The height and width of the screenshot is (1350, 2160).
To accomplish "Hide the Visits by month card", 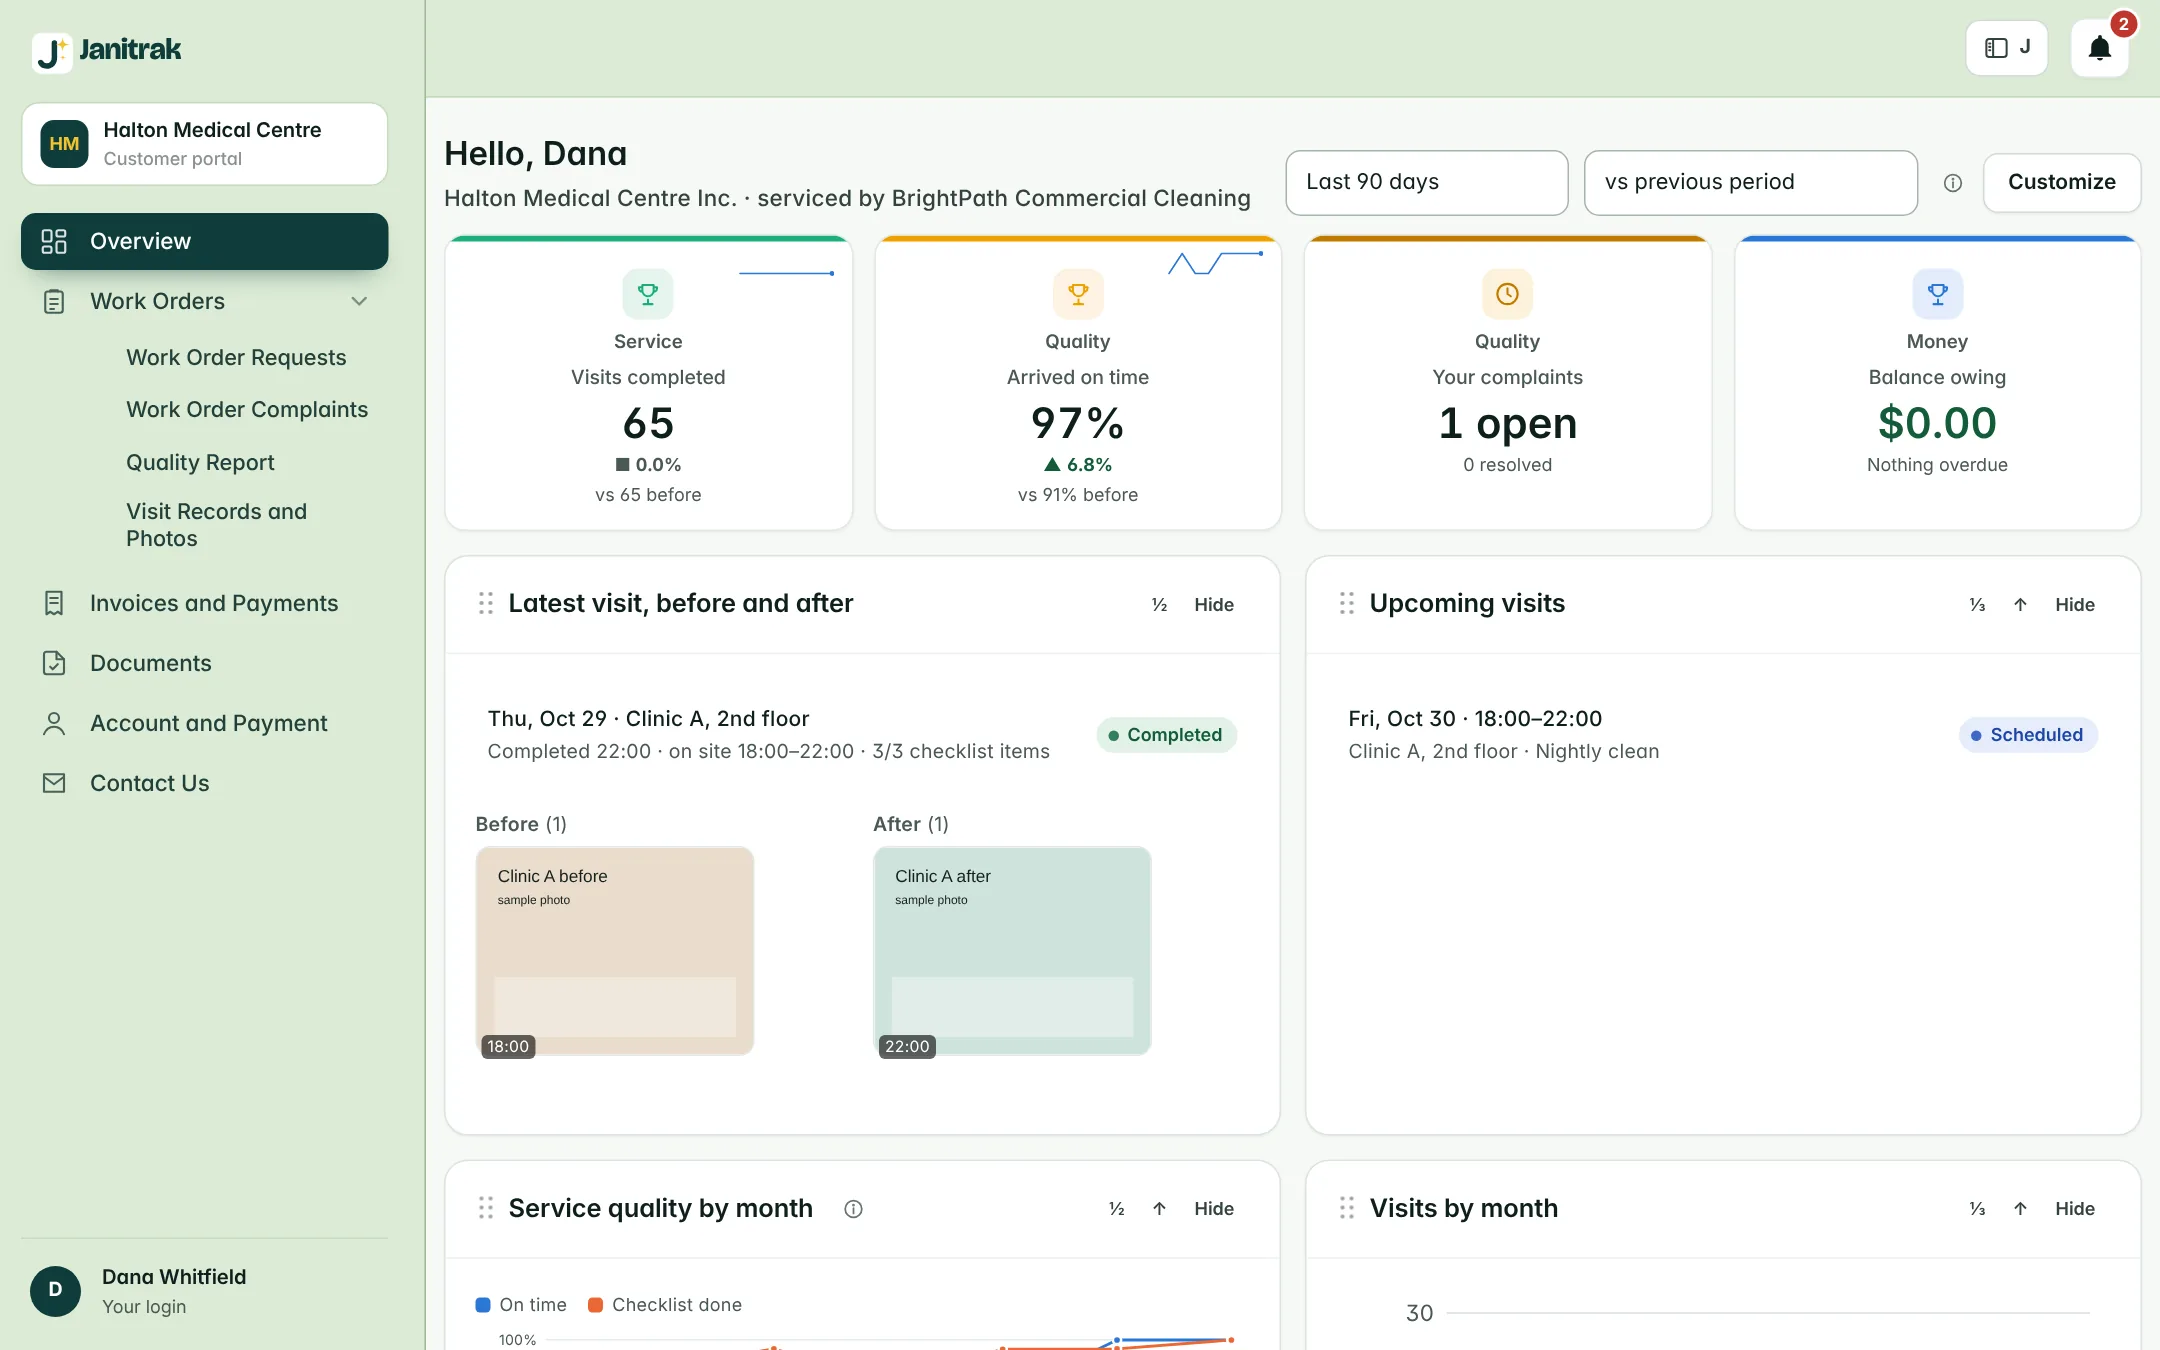I will pyautogui.click(x=2075, y=1209).
